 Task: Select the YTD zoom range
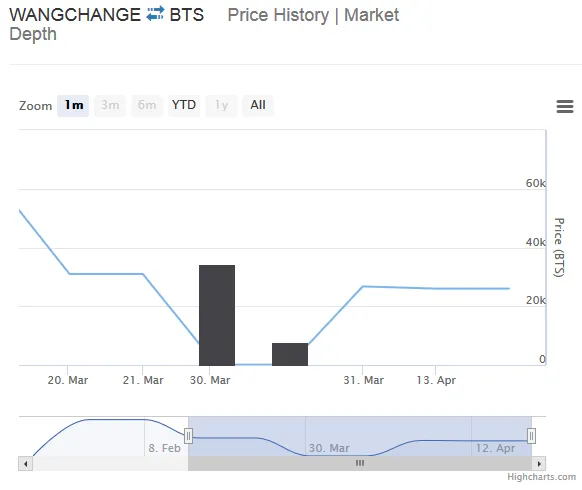(x=184, y=106)
